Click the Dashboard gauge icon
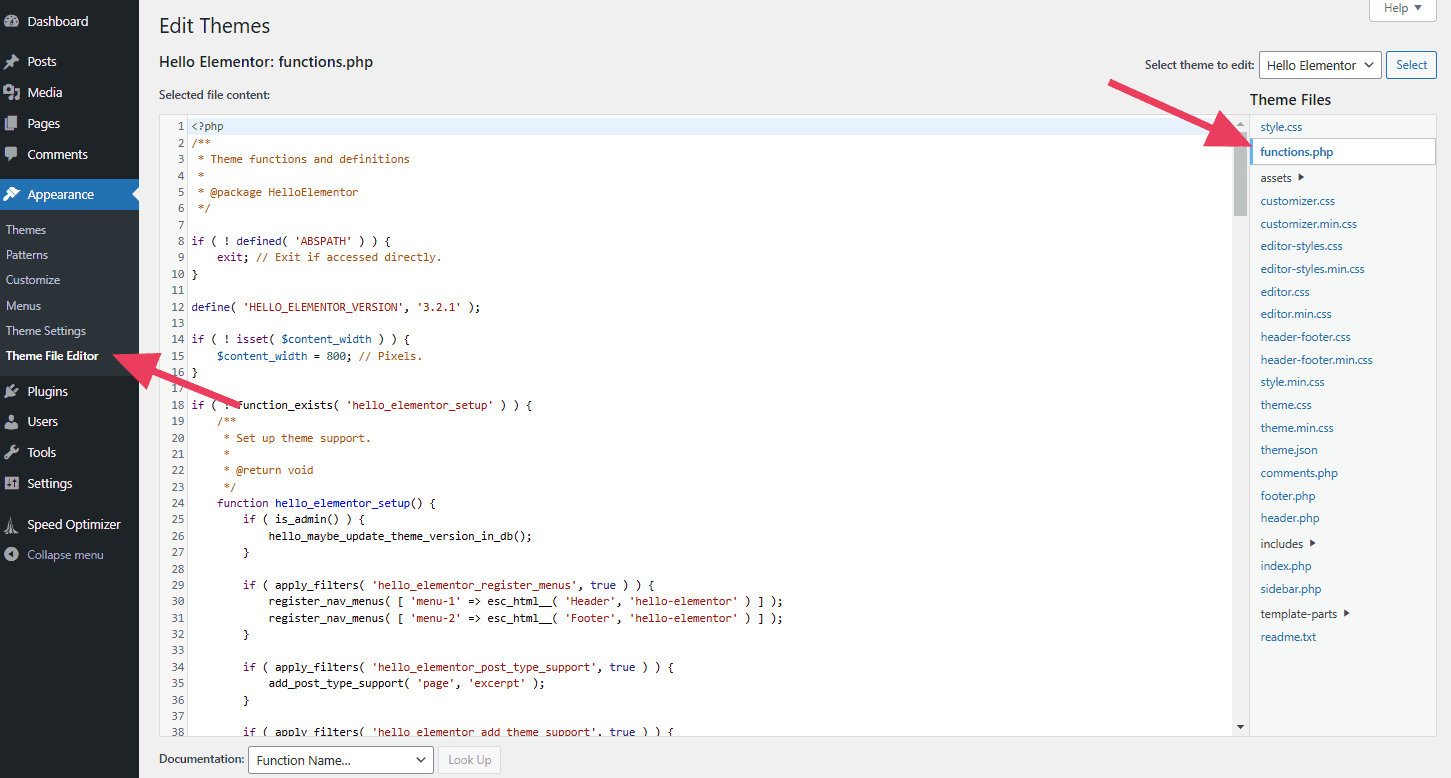 coord(12,21)
